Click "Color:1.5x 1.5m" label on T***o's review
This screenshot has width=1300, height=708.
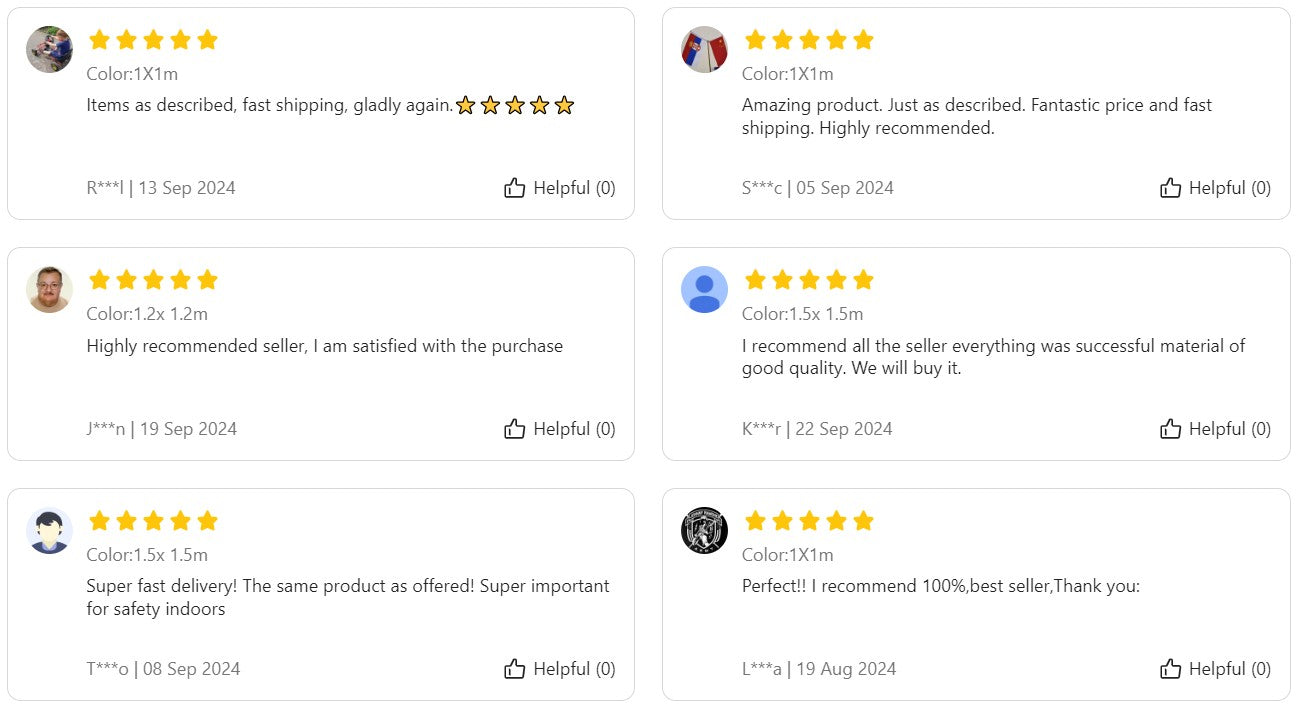click(147, 555)
